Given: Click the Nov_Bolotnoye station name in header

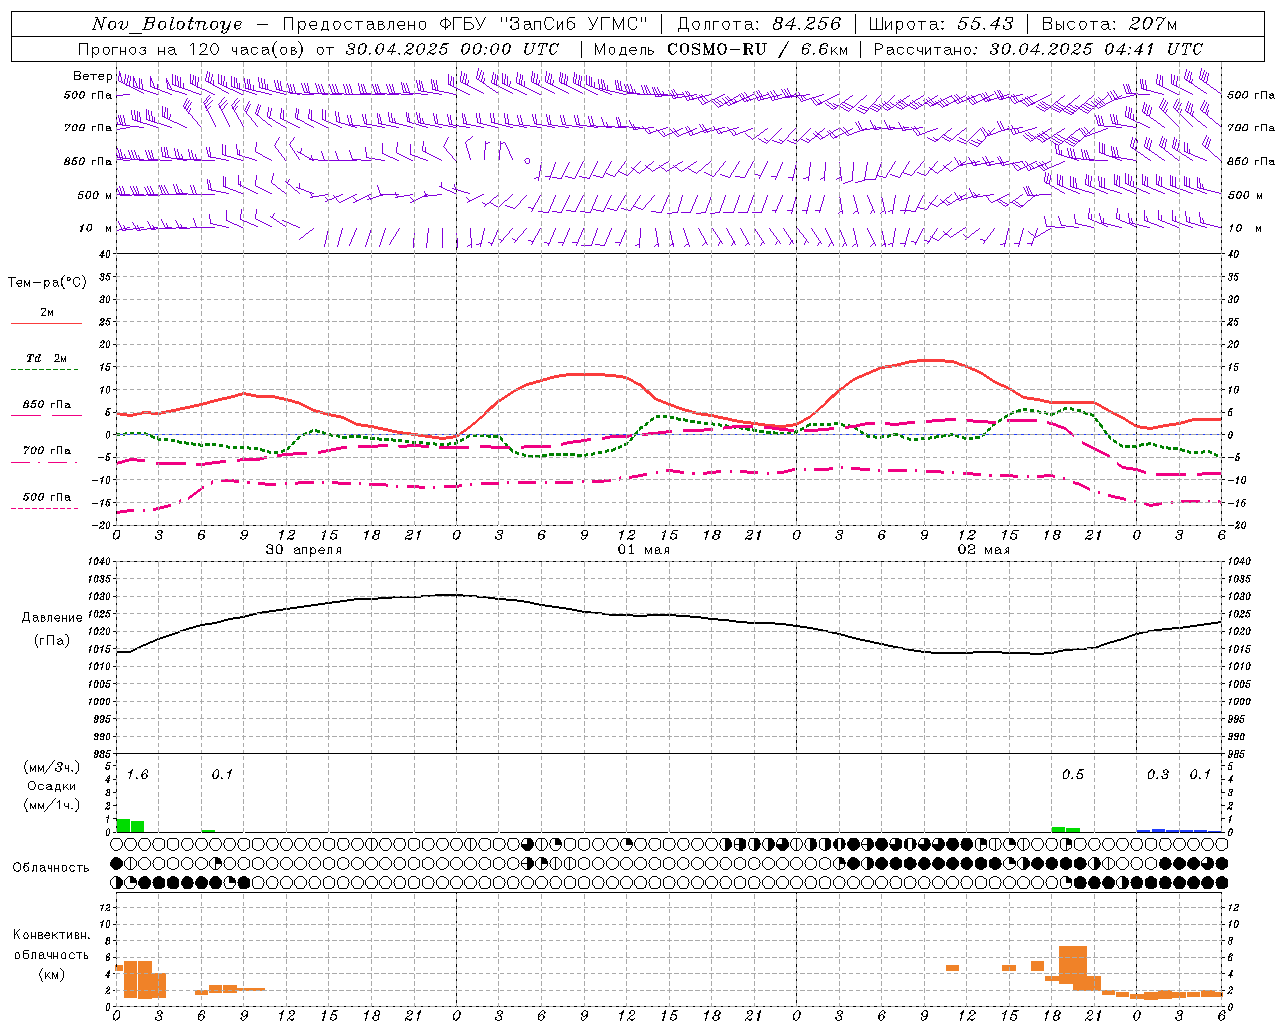Looking at the screenshot, I should [167, 24].
